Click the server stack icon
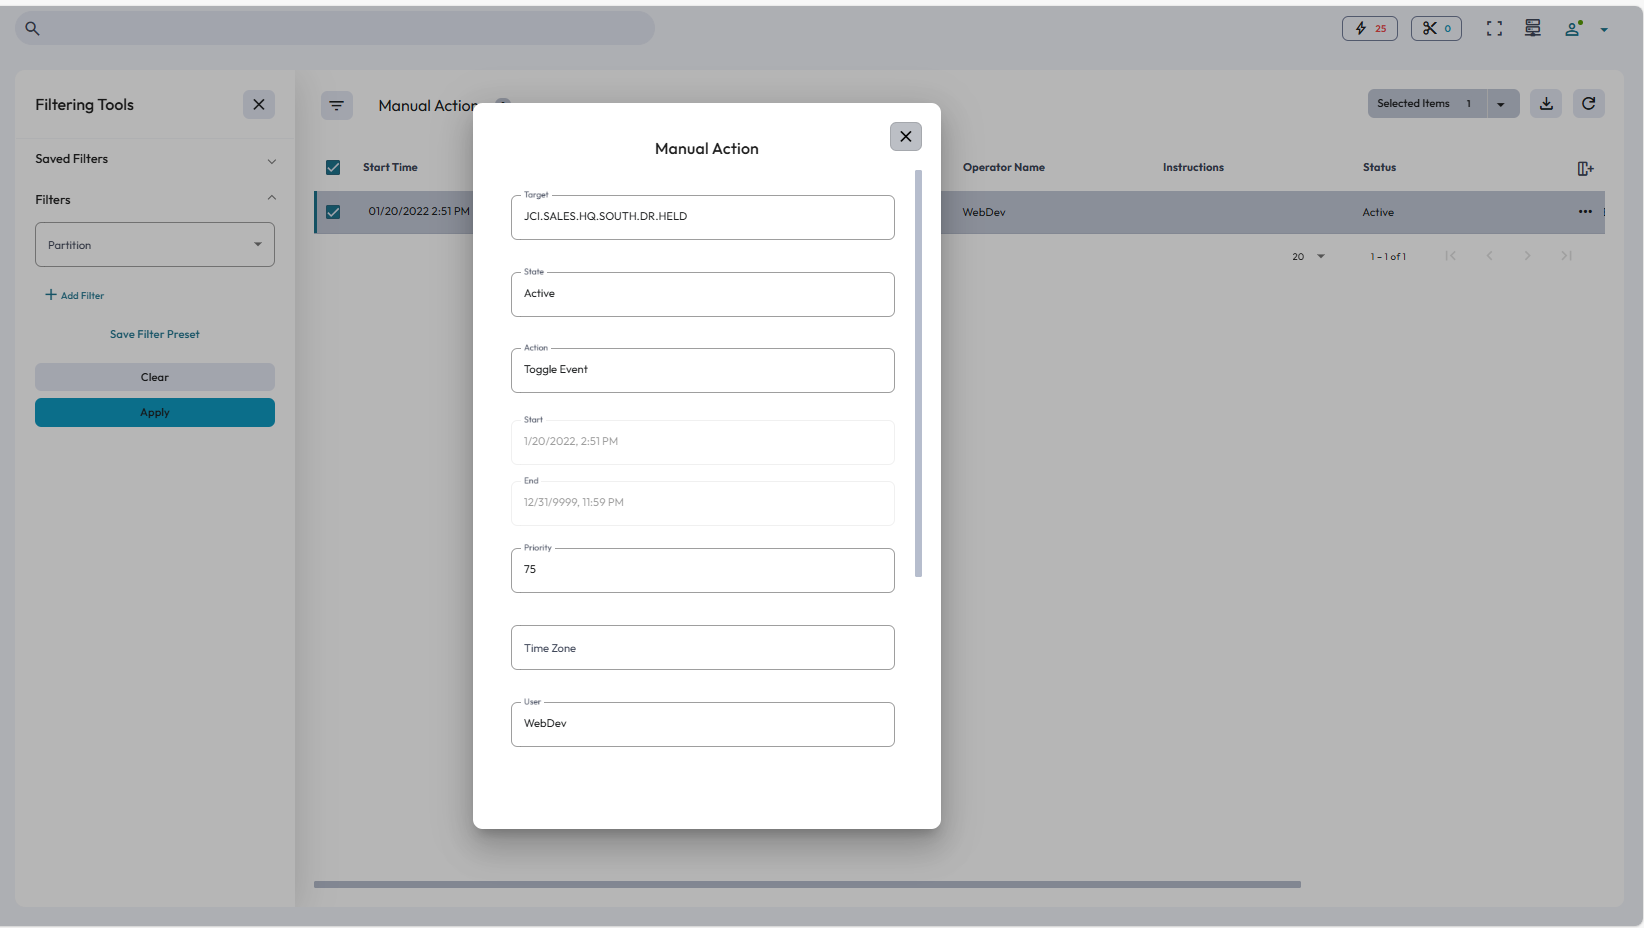 1532,29
